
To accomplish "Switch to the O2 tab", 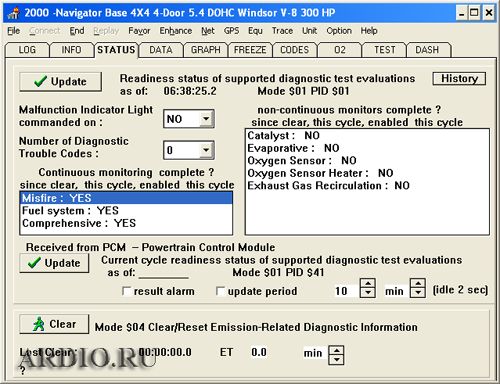I will 340,50.
